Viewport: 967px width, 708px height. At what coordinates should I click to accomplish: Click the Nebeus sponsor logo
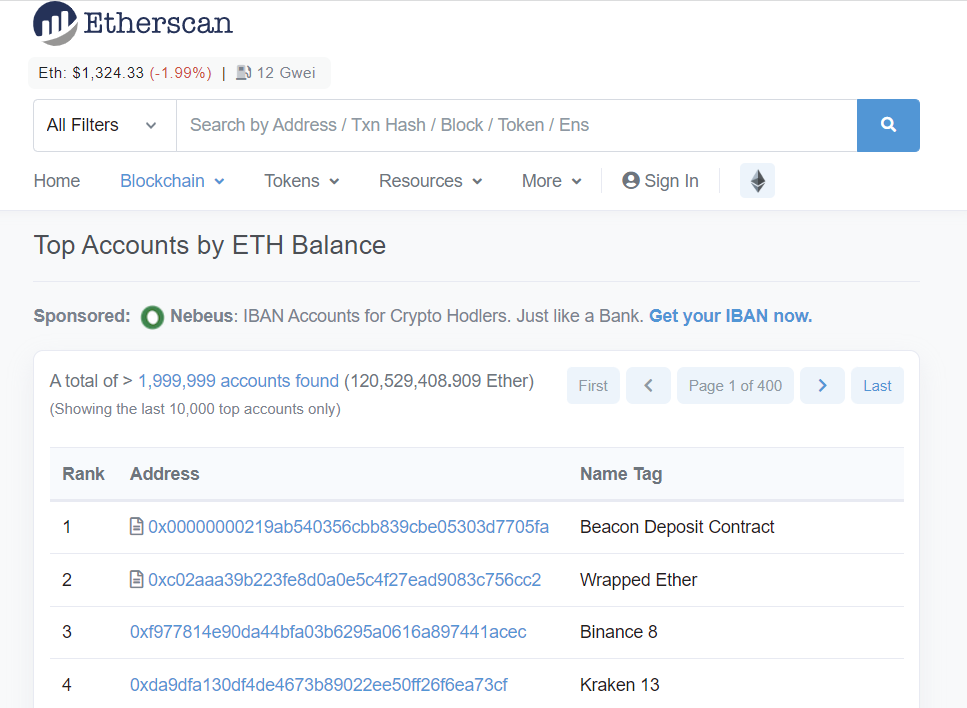coord(152,317)
